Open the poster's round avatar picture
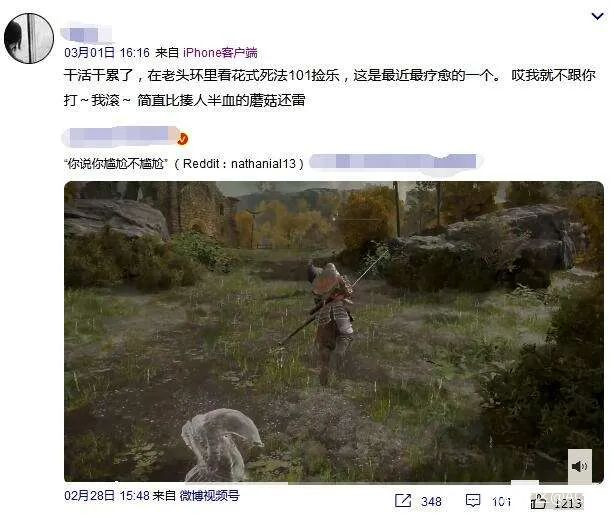The width and height of the screenshot is (614, 518). pos(29,38)
